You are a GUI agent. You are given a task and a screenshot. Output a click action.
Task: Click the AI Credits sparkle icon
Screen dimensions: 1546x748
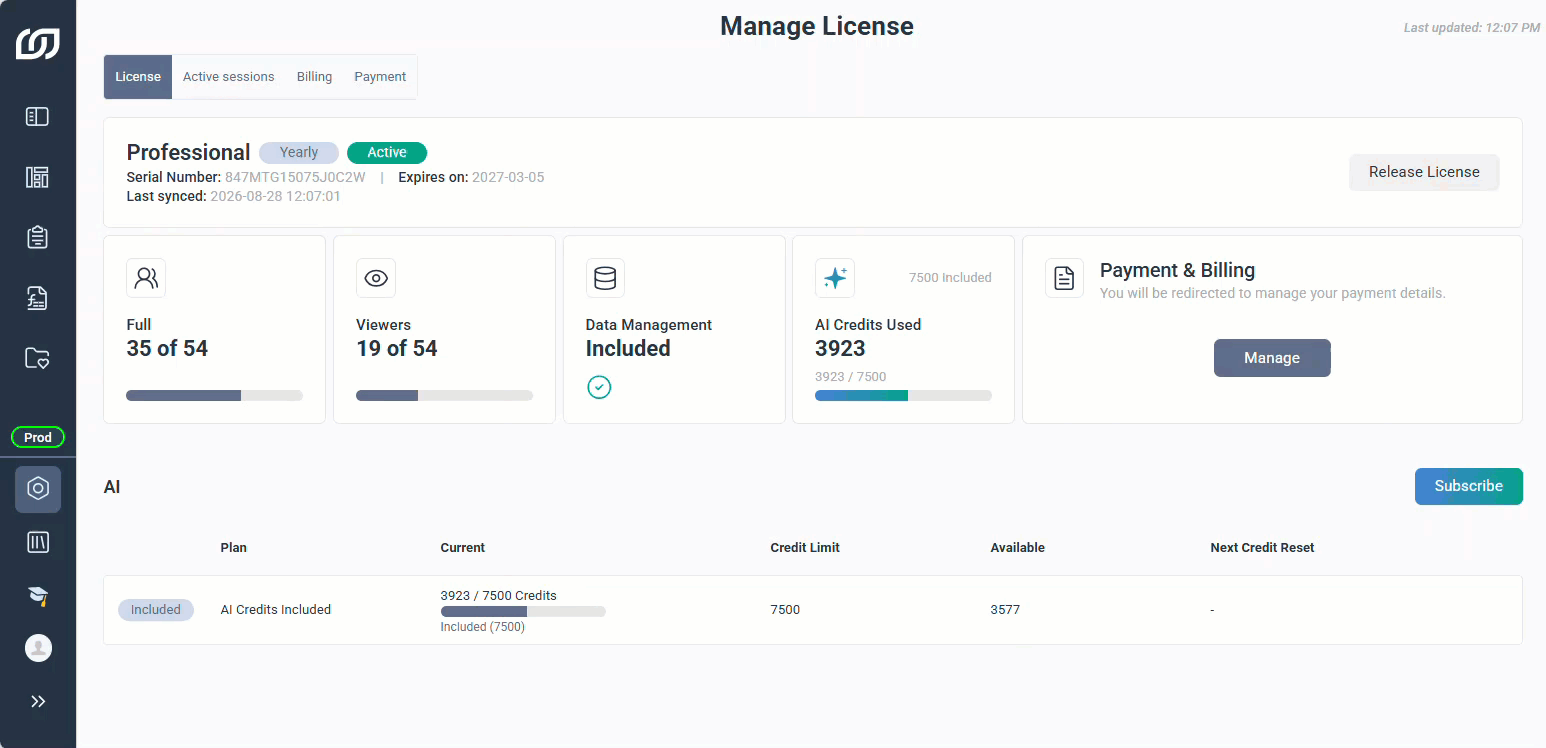point(835,278)
